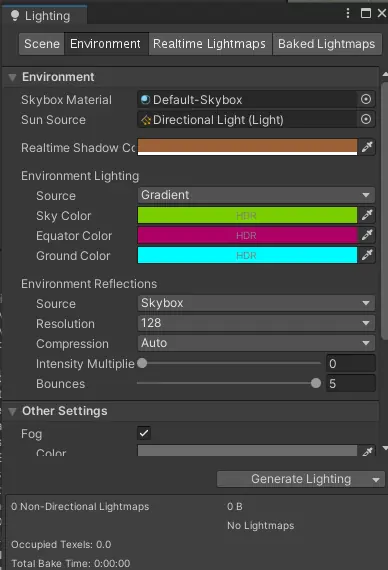
Task: Click the Fog label
Action: (32, 434)
